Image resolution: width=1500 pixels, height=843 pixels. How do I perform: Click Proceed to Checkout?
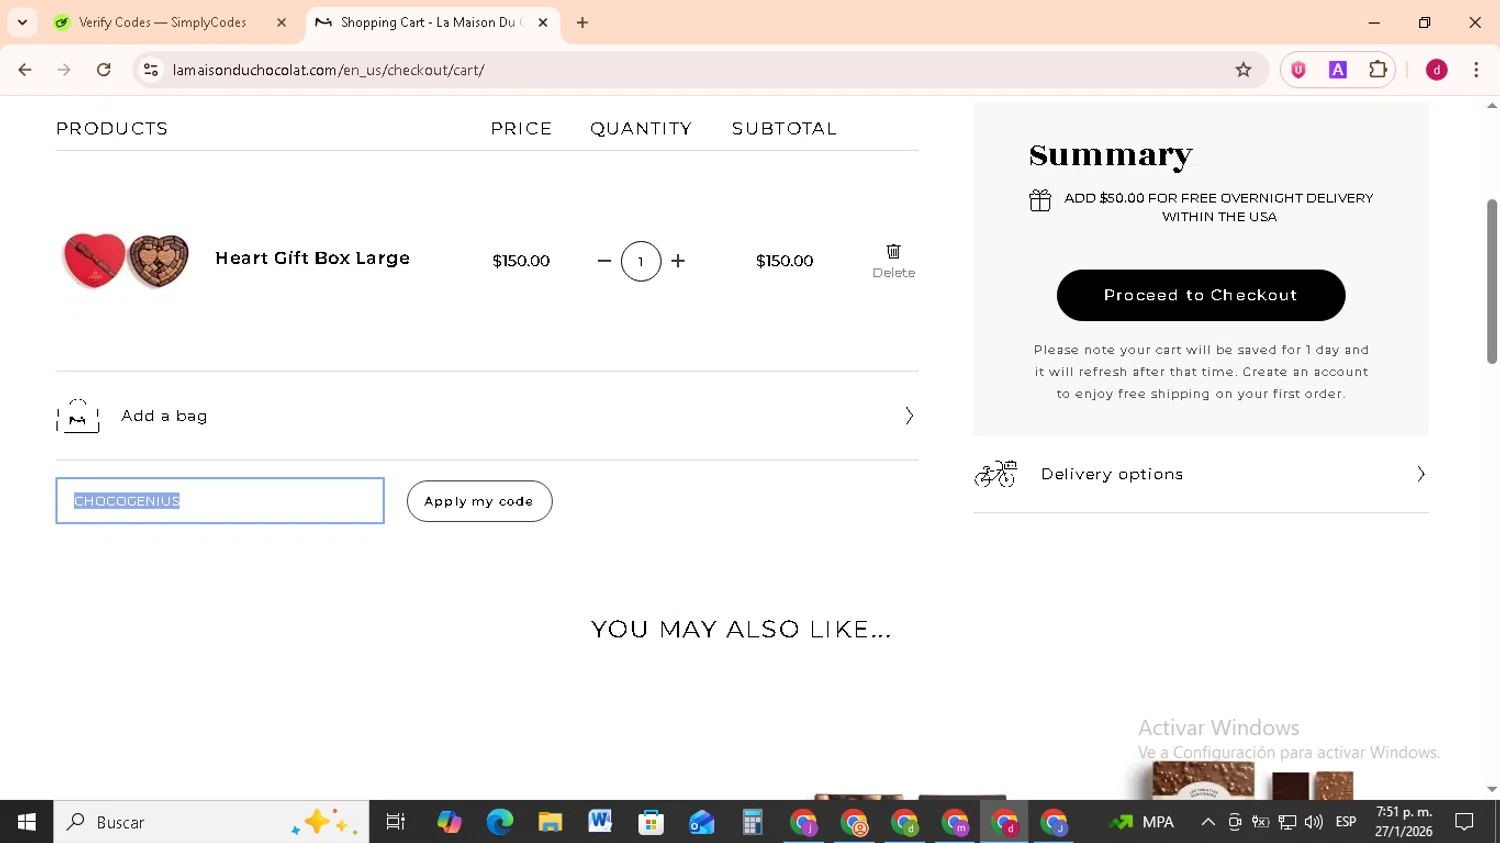coord(1201,295)
